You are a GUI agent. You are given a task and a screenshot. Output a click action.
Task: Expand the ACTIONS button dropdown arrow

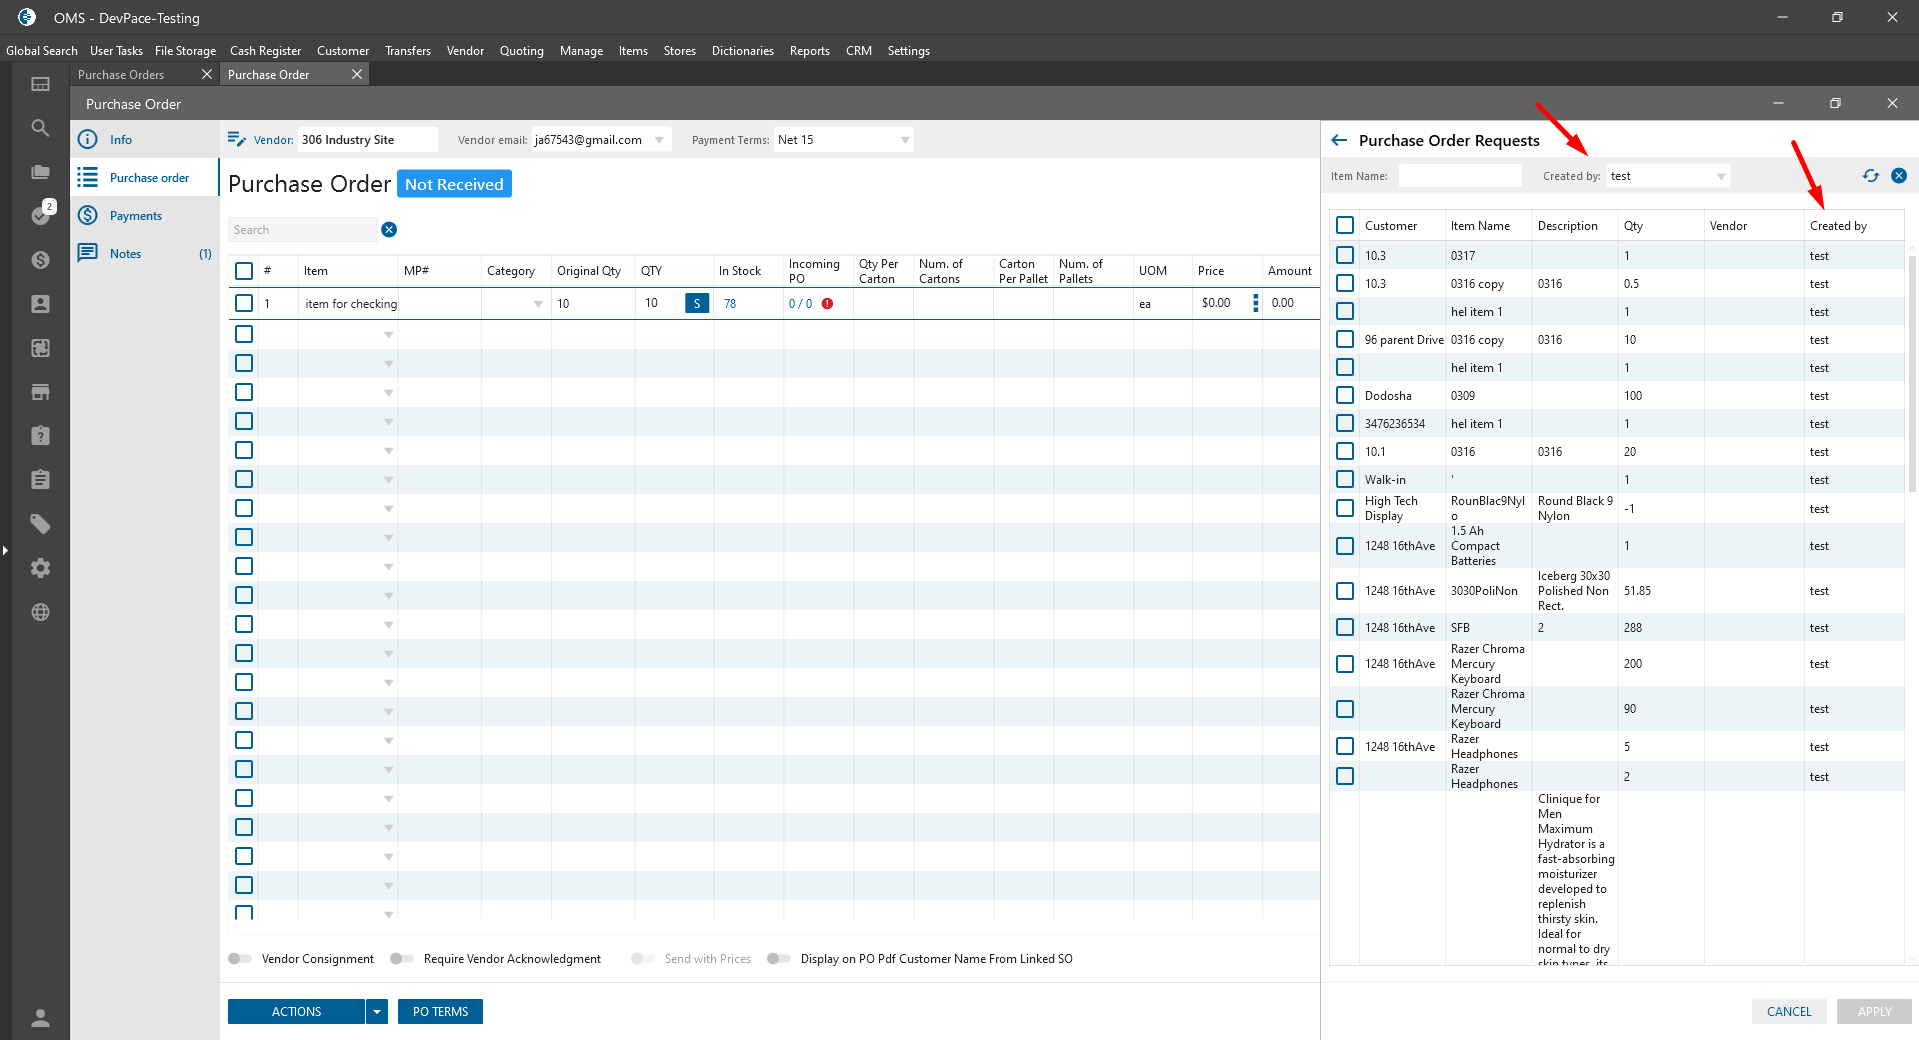tap(377, 1012)
